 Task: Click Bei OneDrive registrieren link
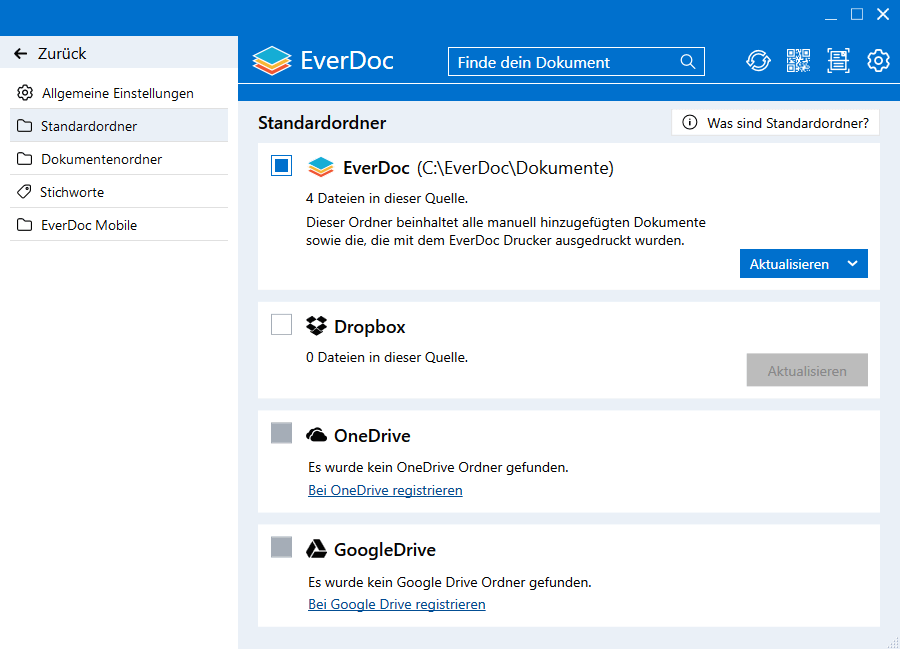(385, 490)
